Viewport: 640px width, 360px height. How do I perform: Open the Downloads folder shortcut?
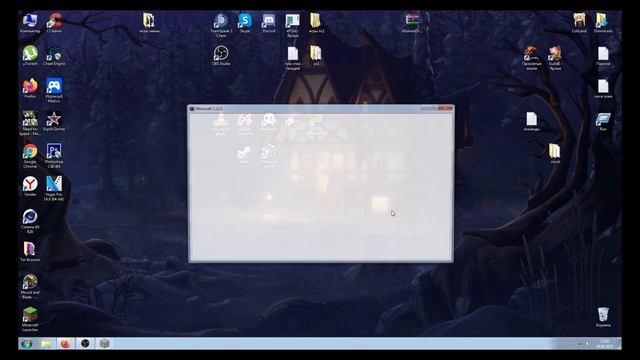click(x=603, y=23)
